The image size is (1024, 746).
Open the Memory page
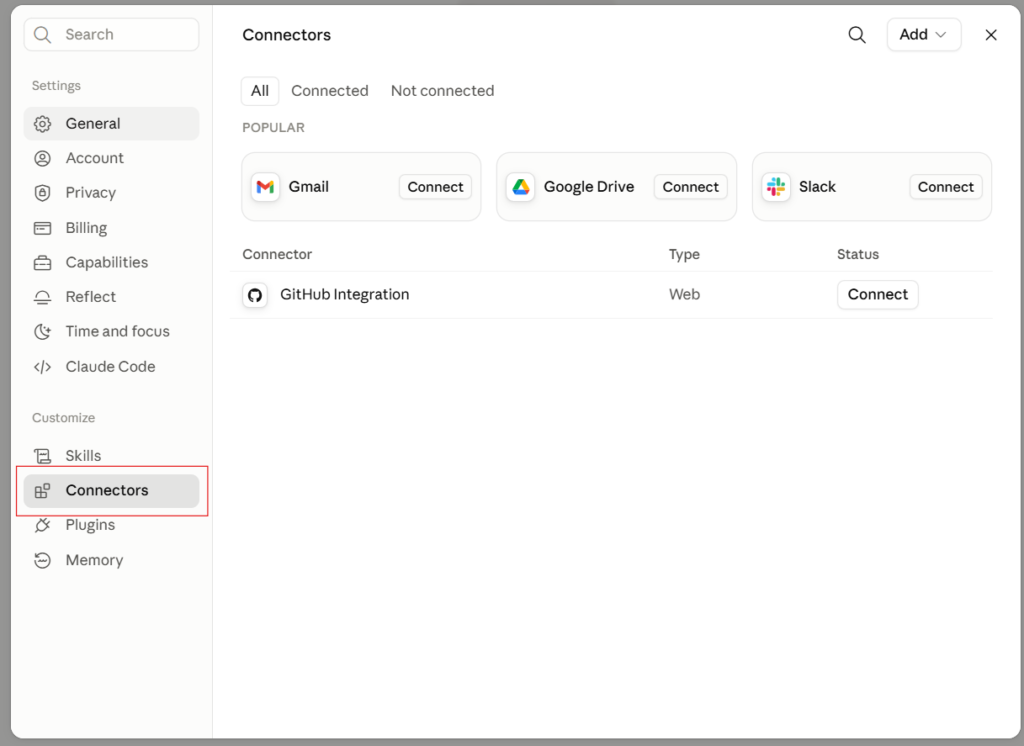(x=112, y=560)
